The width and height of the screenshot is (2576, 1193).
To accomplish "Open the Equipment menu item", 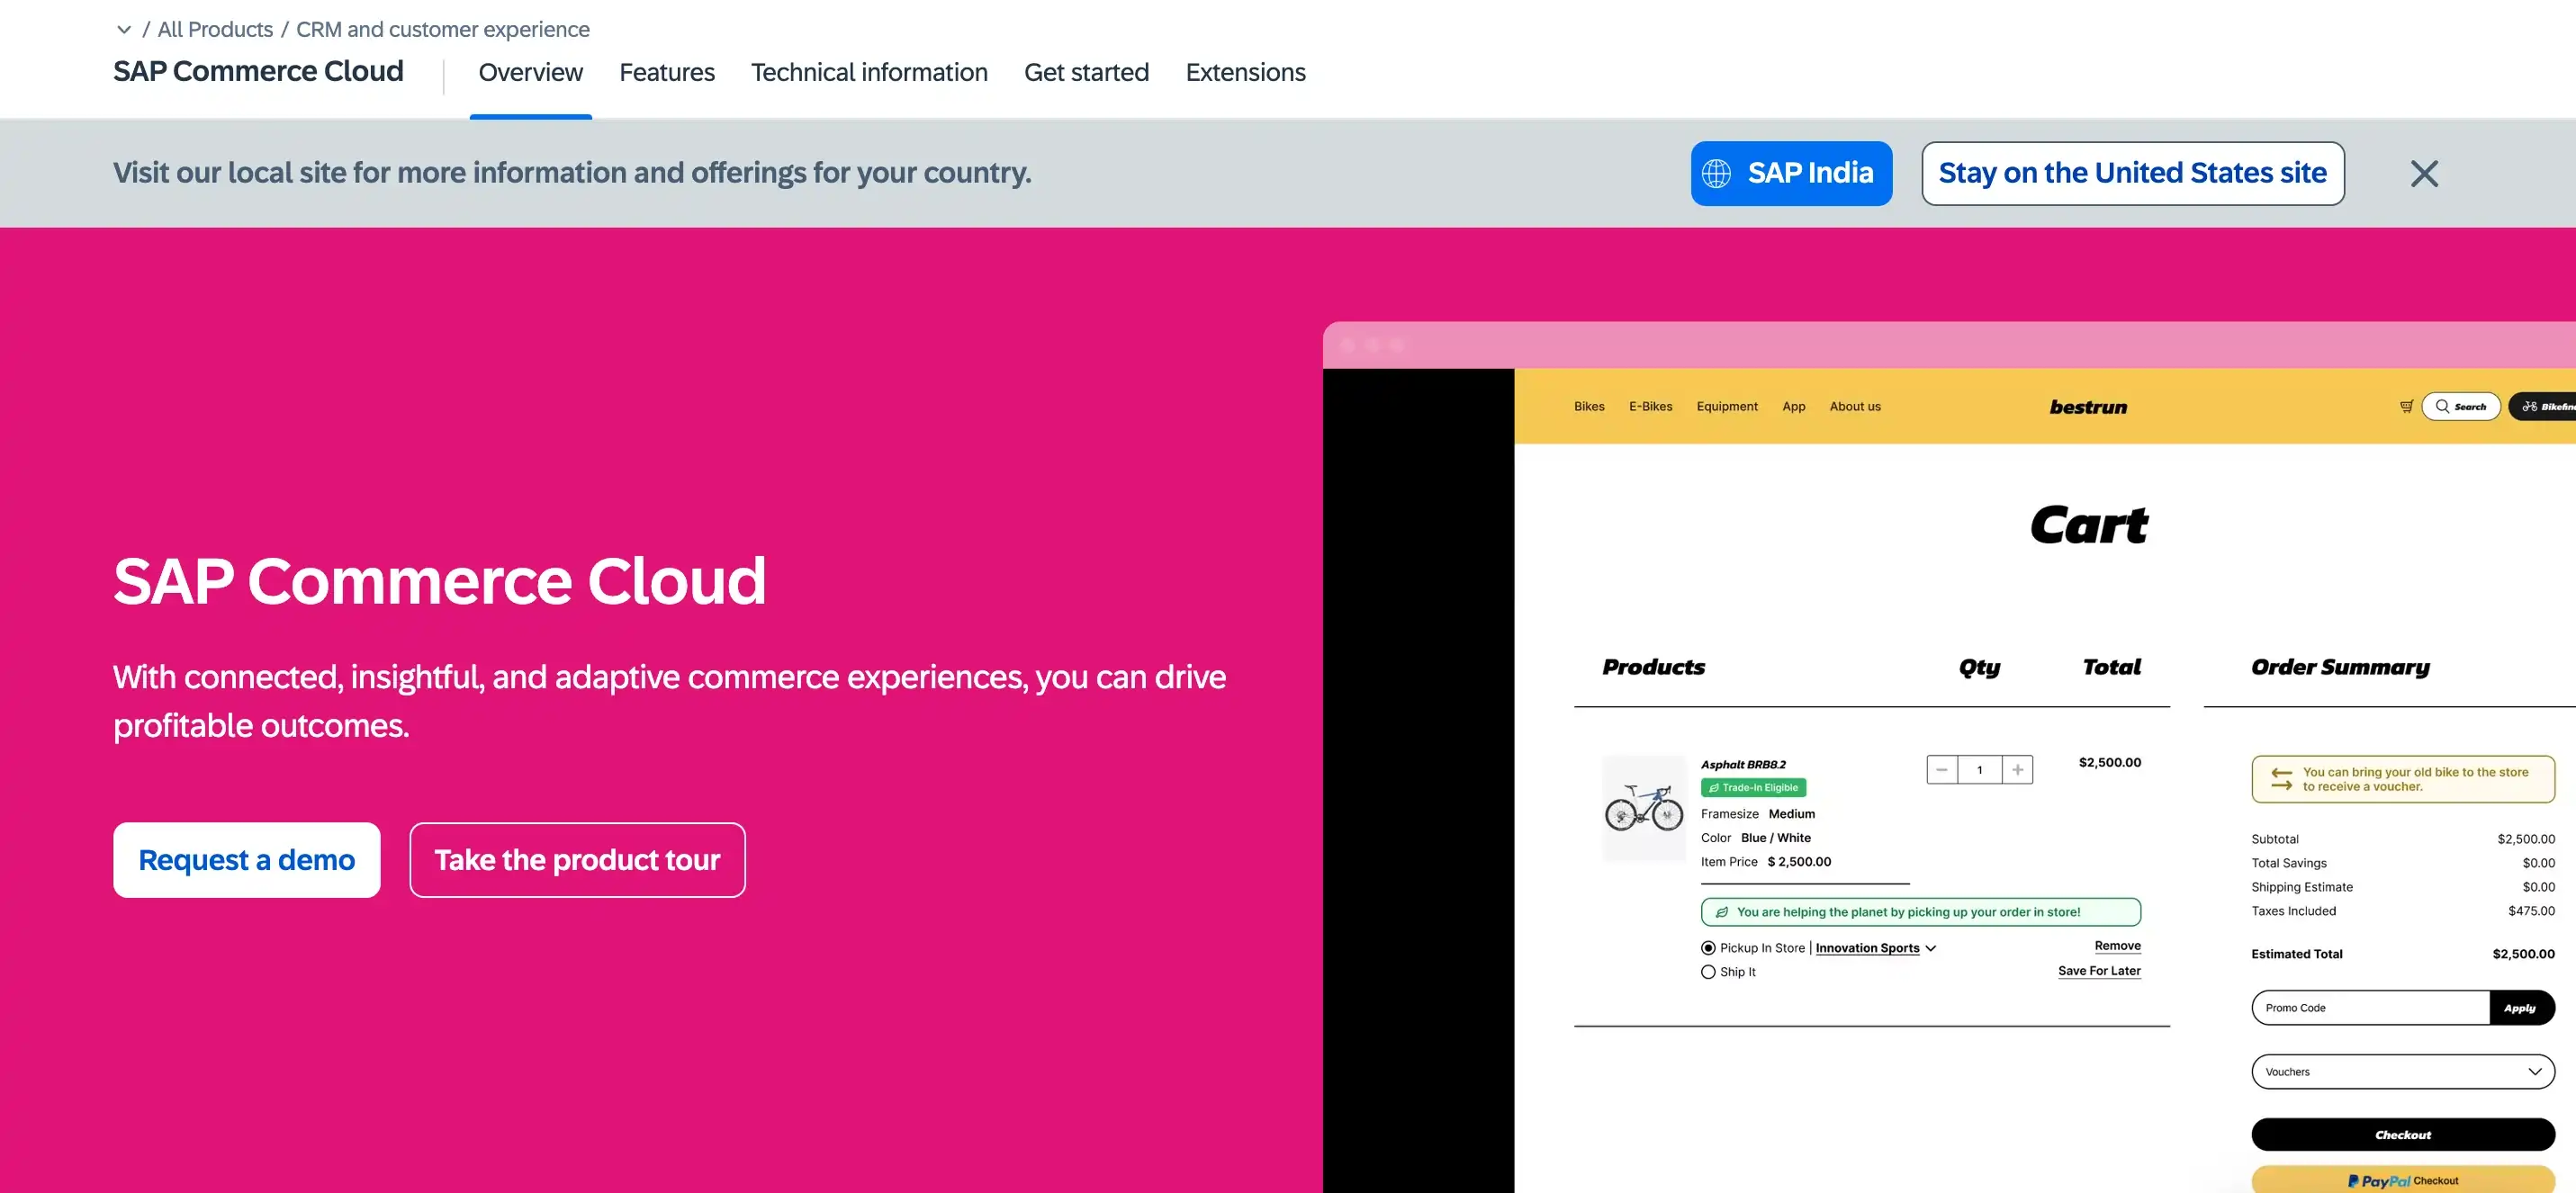I will [1726, 406].
